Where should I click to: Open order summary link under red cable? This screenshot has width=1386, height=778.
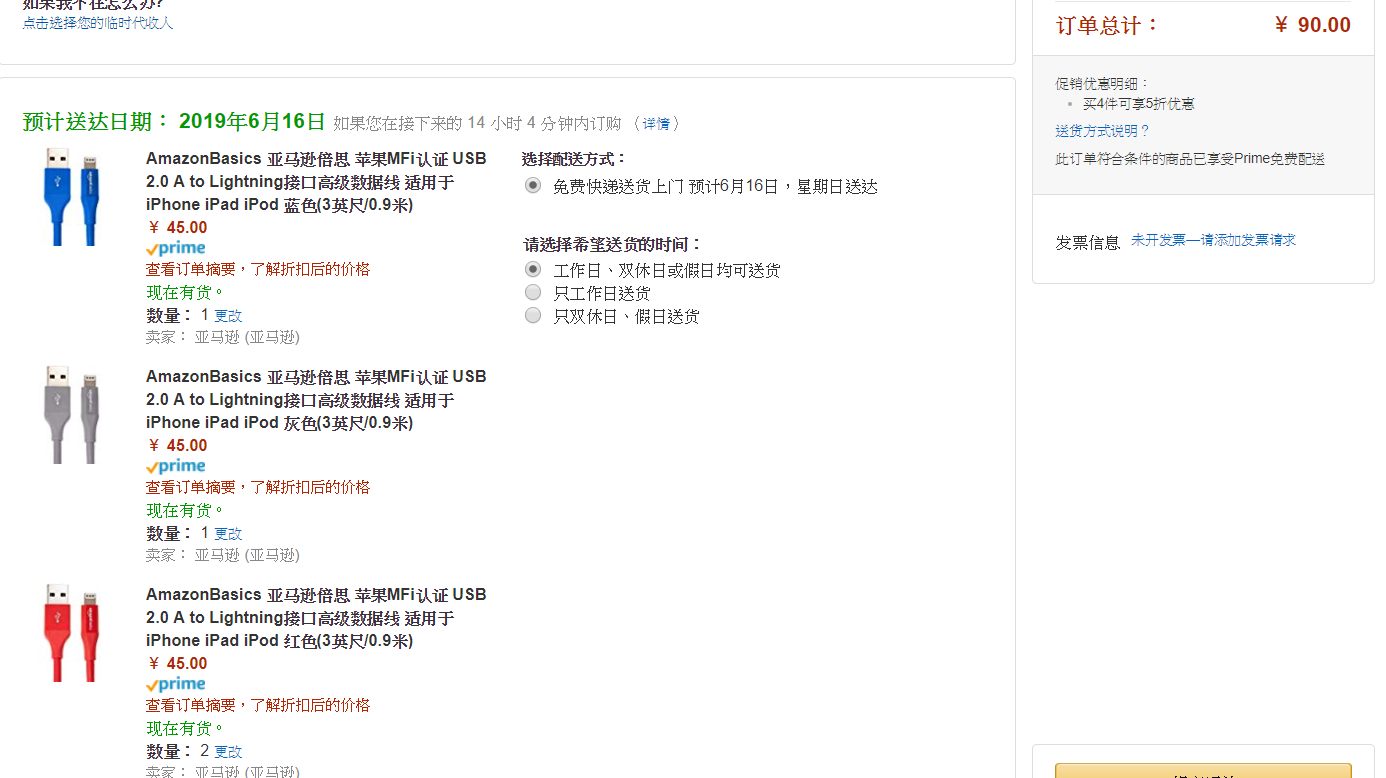click(x=258, y=705)
